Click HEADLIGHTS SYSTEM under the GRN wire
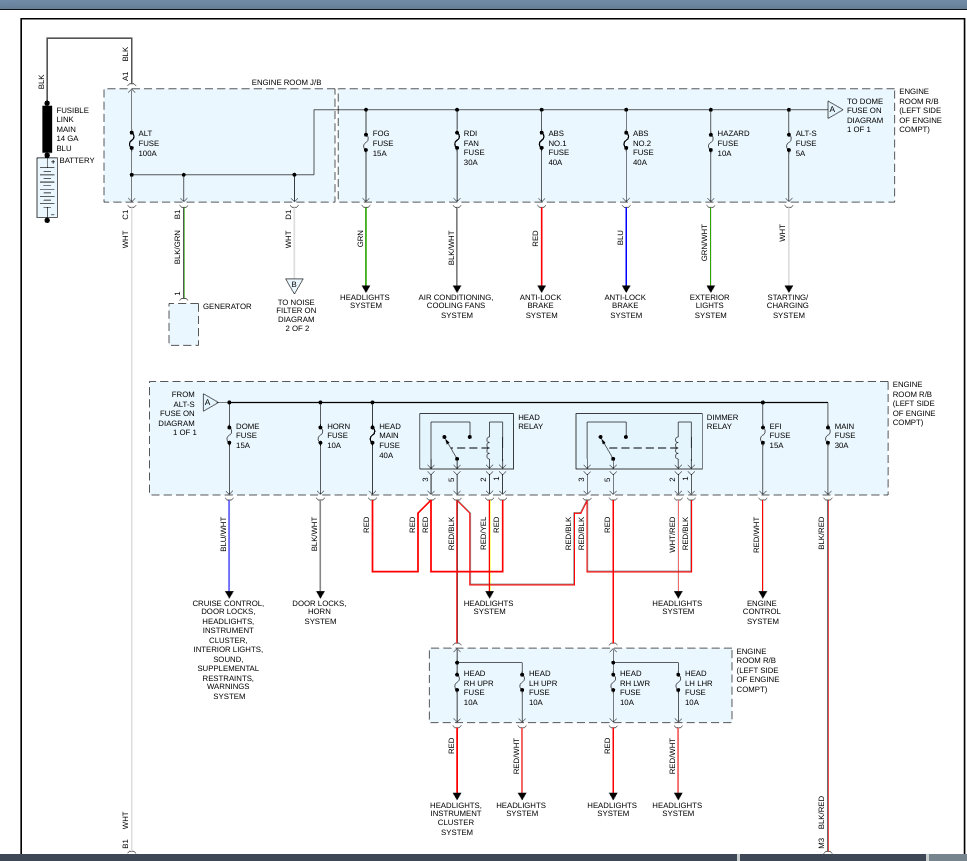 (x=364, y=301)
